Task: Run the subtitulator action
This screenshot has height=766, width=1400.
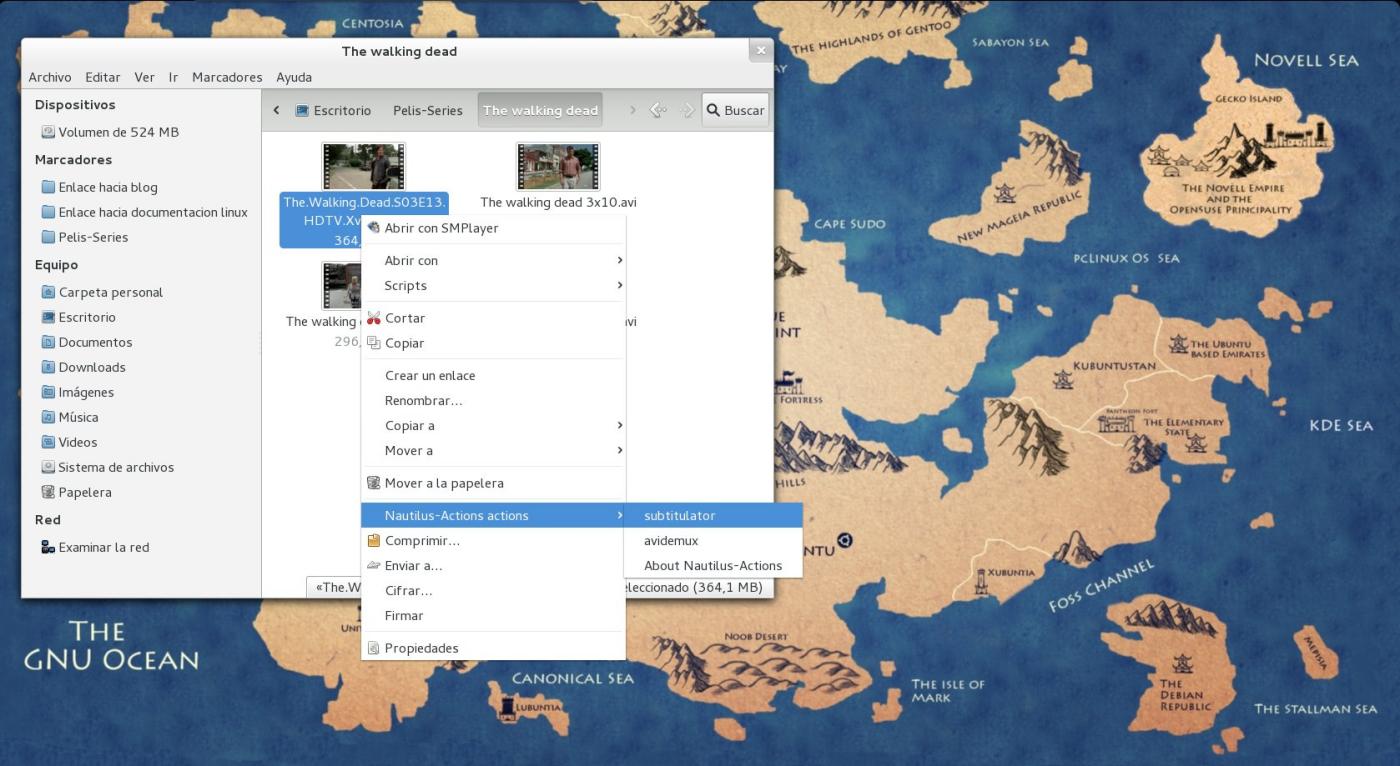Action: click(x=713, y=516)
